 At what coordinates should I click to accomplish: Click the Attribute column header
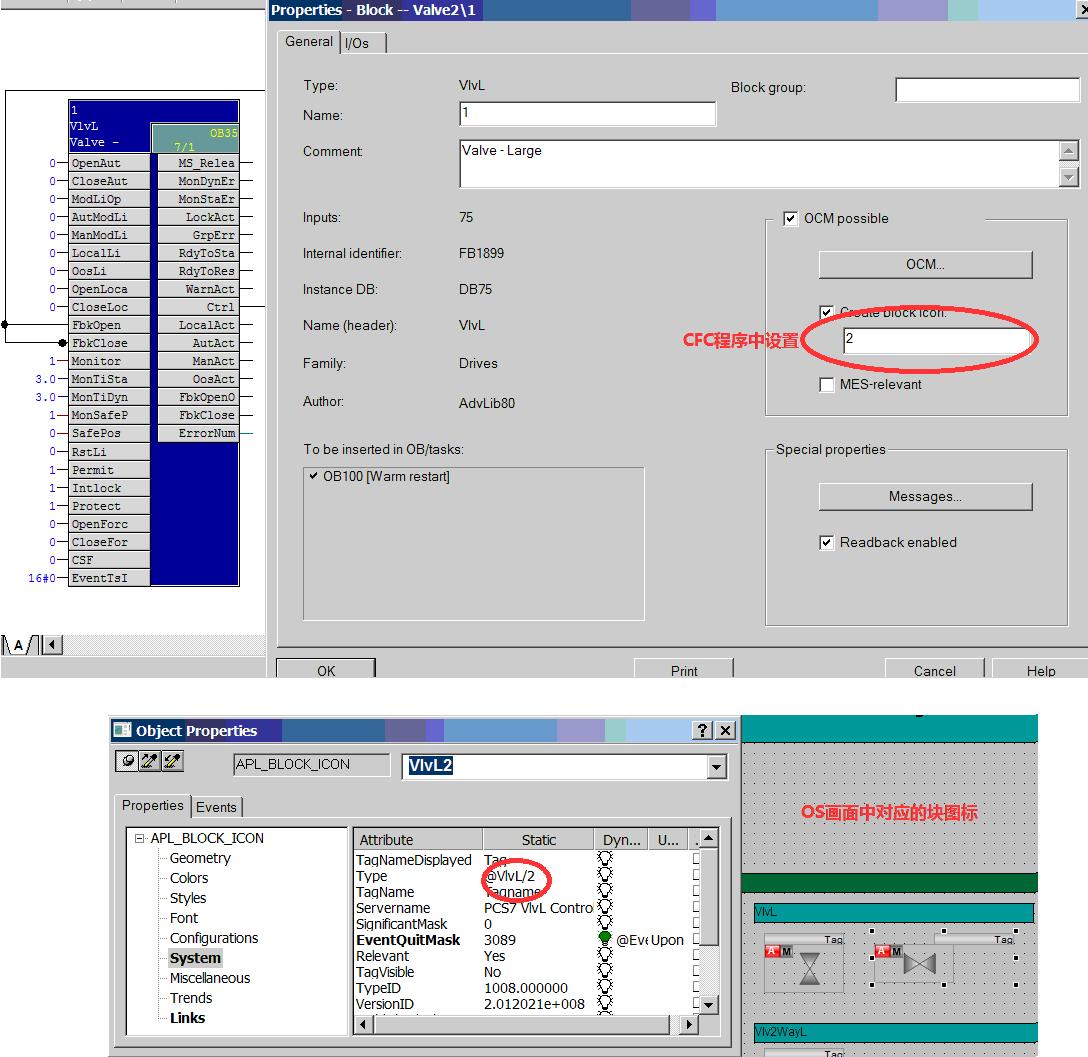click(418, 840)
